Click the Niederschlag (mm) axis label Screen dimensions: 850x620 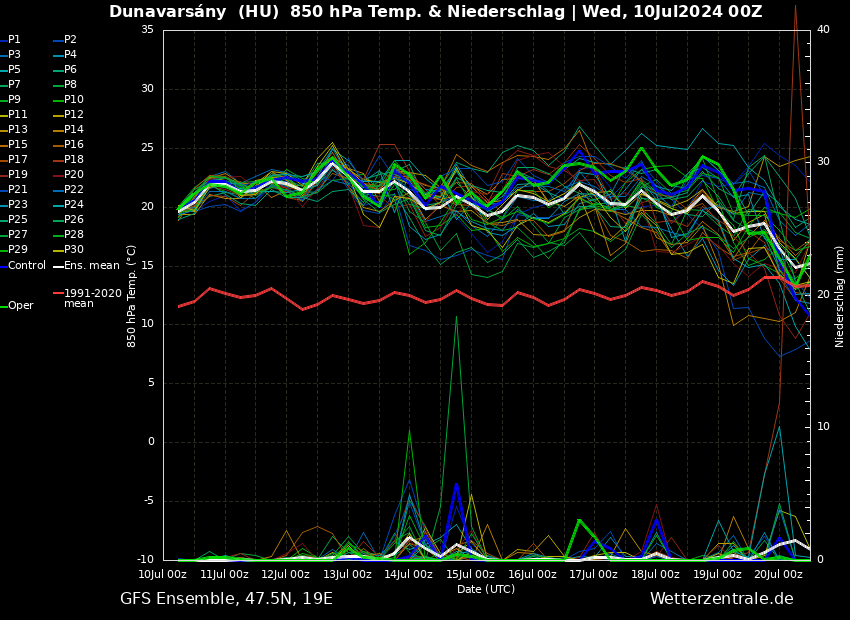coord(840,296)
